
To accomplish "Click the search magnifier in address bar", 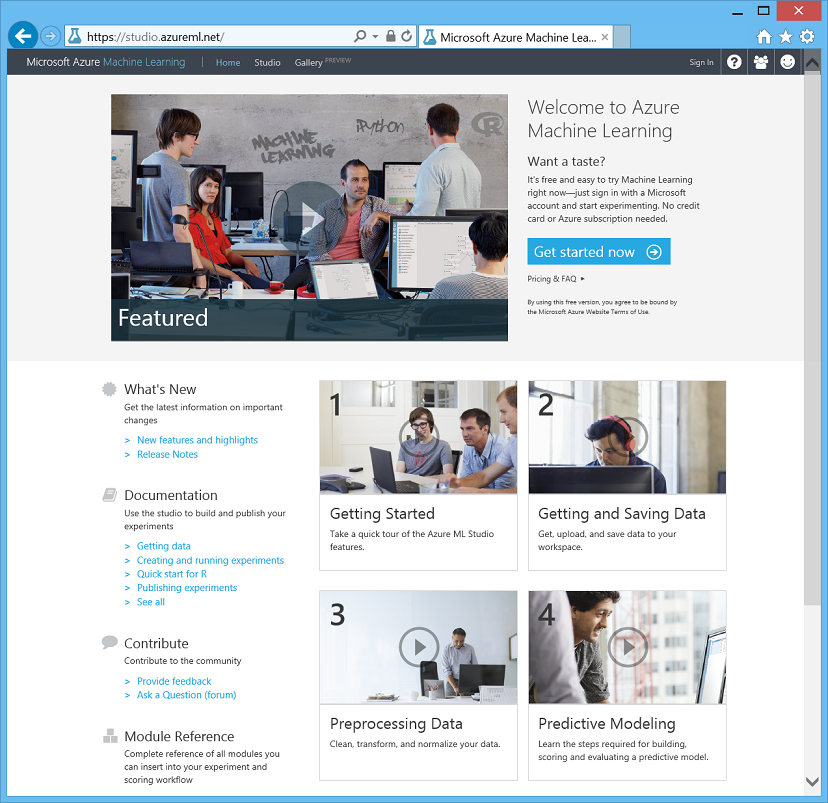I will (360, 36).
